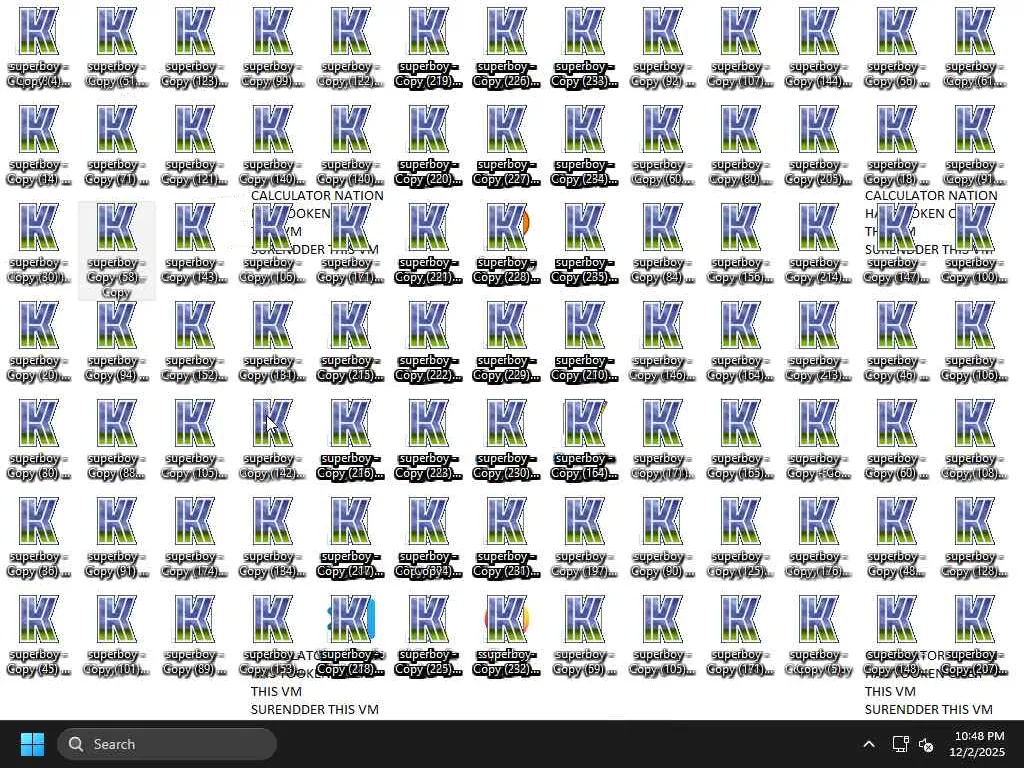Click superboy - Copy (225) file icon
The width and height of the screenshot is (1024, 768).
click(428, 635)
